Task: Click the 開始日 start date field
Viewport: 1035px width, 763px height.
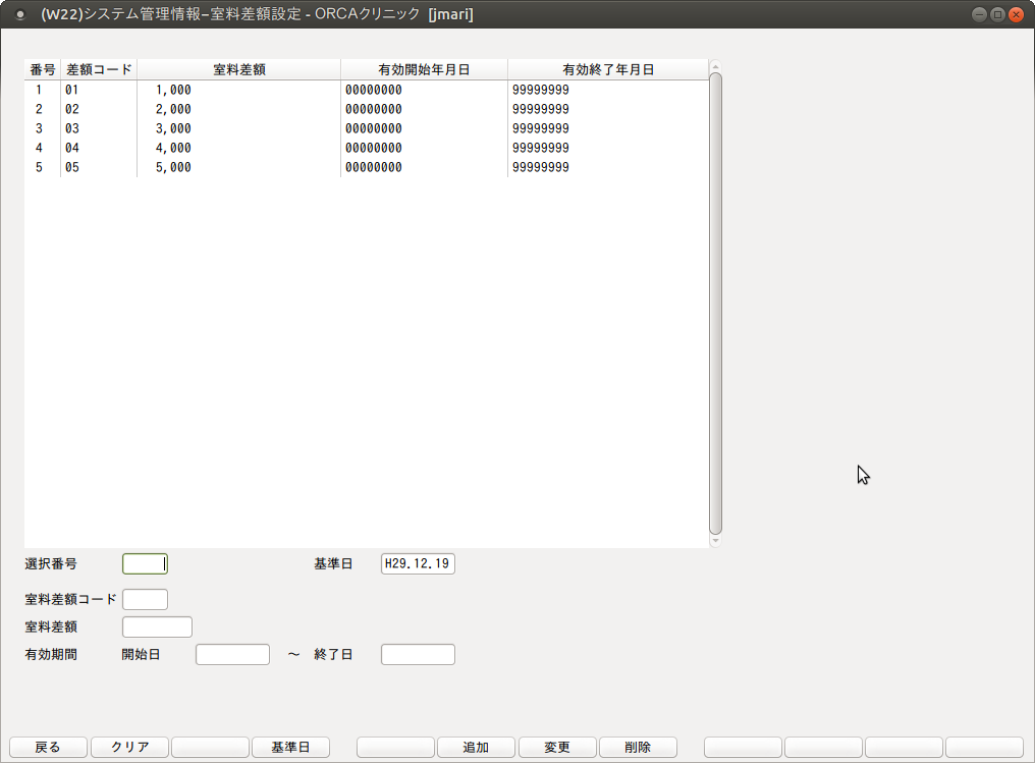Action: tap(232, 655)
